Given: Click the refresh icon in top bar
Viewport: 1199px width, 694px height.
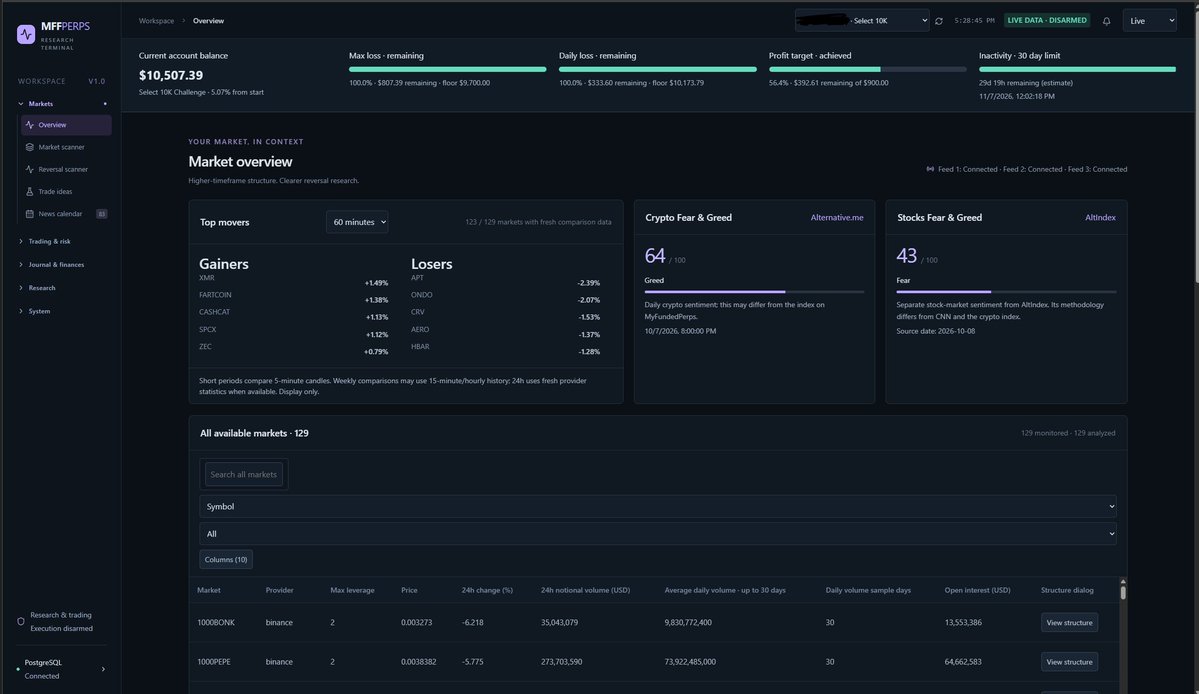Looking at the screenshot, I should point(939,21).
